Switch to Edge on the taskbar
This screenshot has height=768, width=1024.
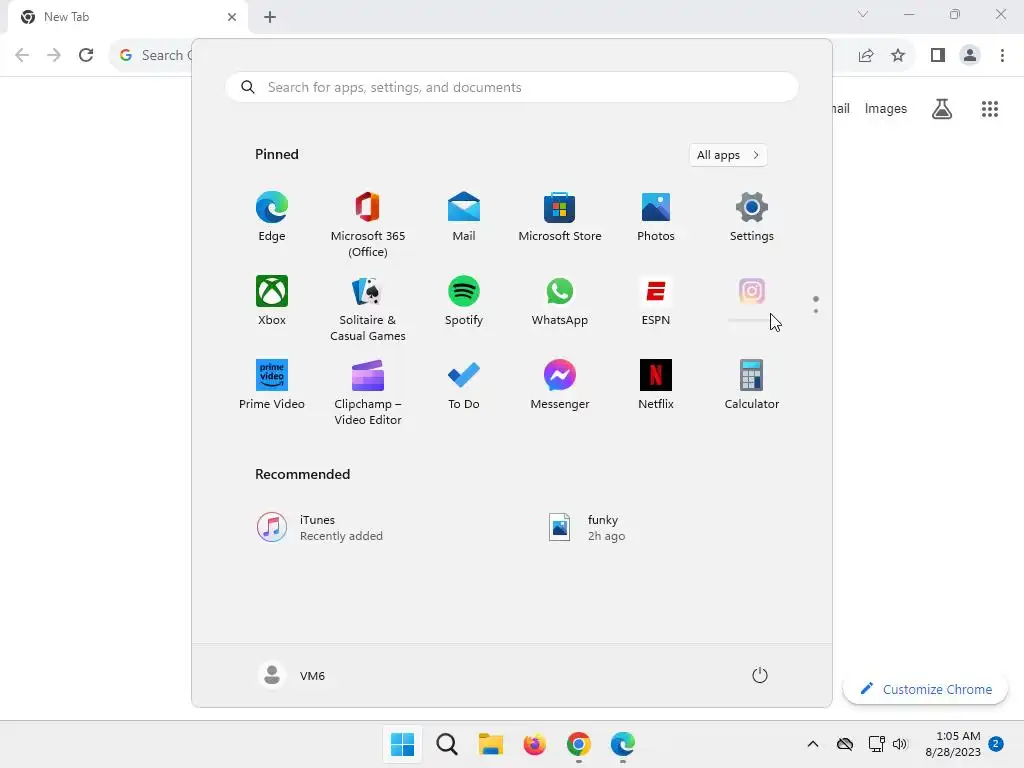(622, 744)
